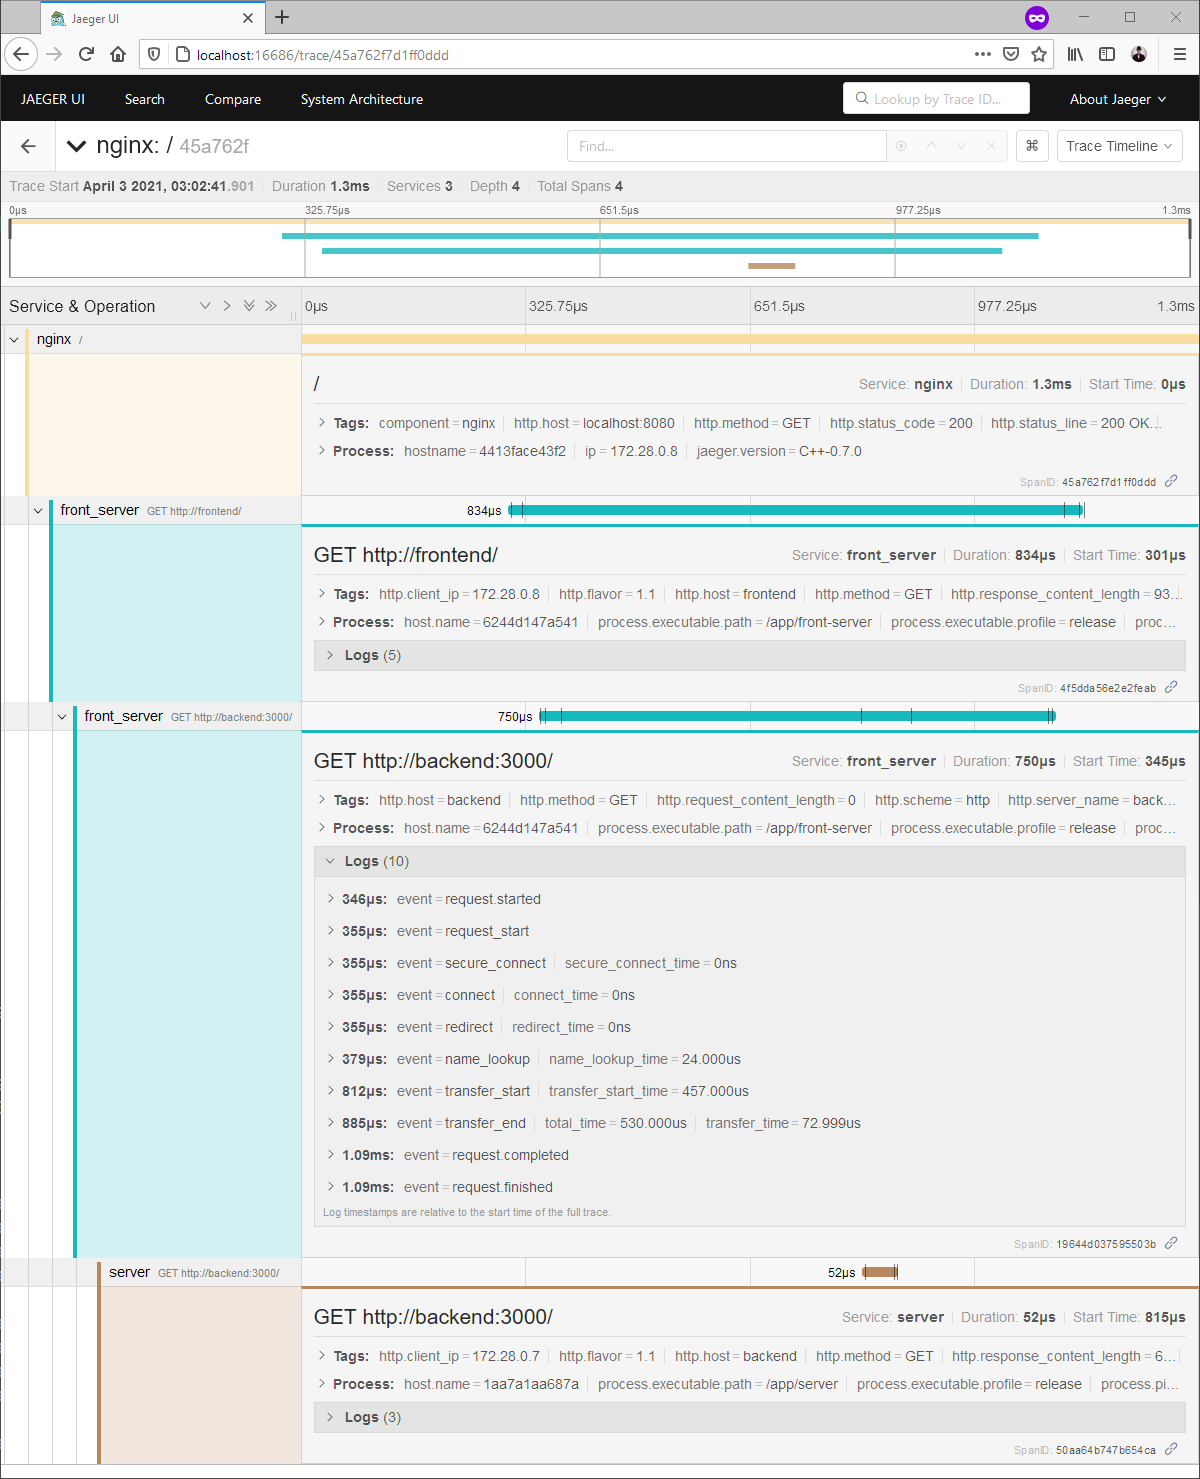
Task: Open keyboard shortcuts command icon
Action: coord(1032,146)
